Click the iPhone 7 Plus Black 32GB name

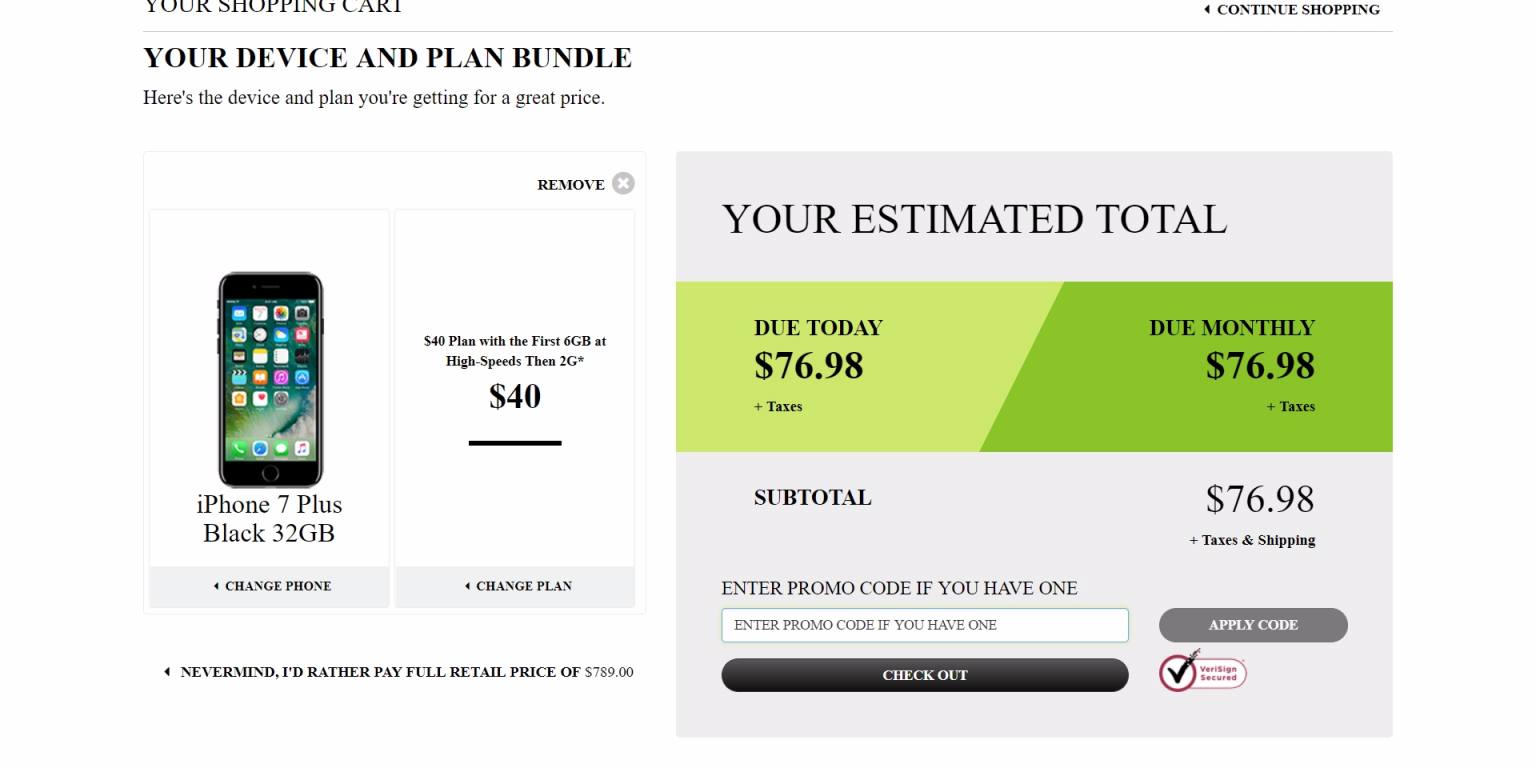click(269, 519)
